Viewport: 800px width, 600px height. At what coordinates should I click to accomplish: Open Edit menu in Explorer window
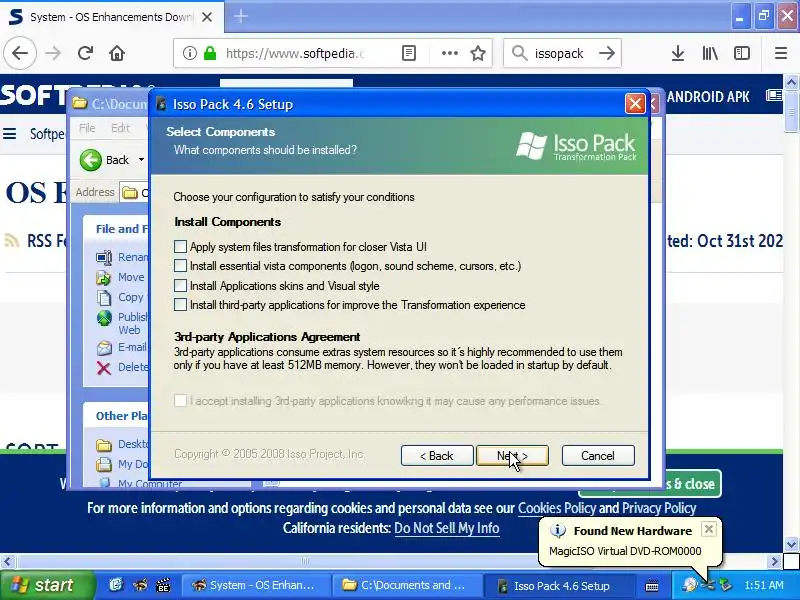(x=120, y=128)
